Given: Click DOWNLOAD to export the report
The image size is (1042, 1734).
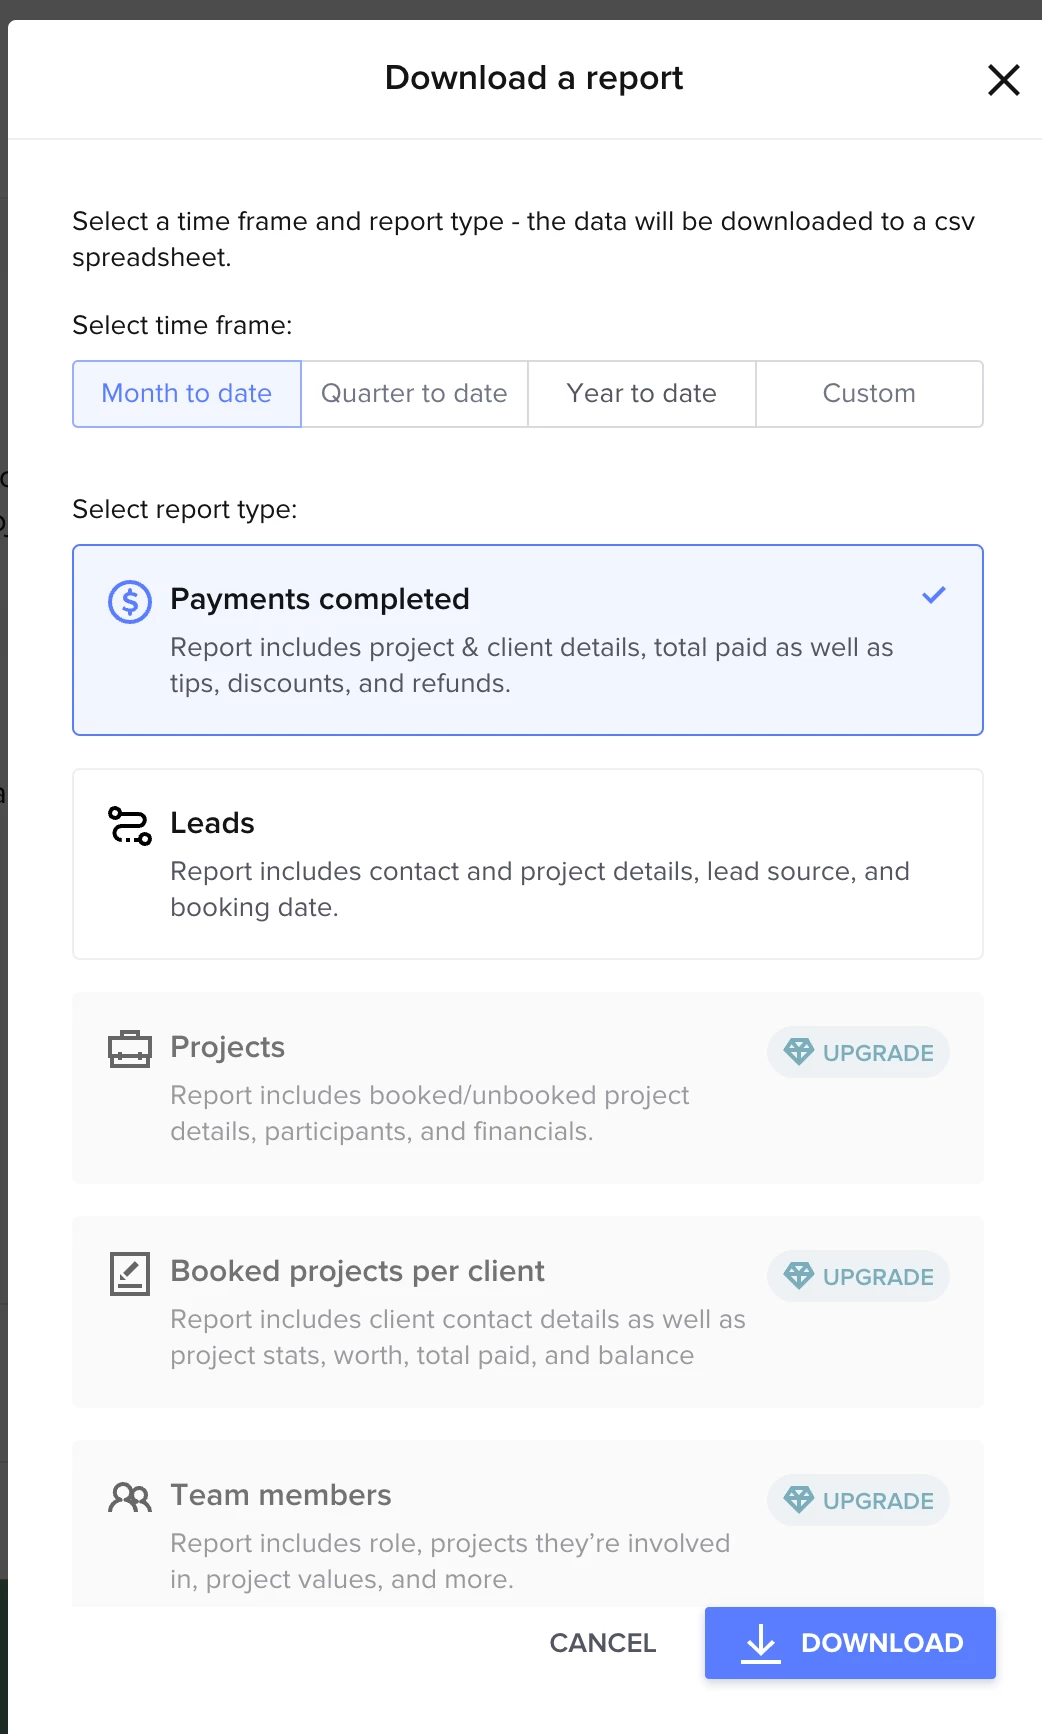Looking at the screenshot, I should [x=850, y=1643].
